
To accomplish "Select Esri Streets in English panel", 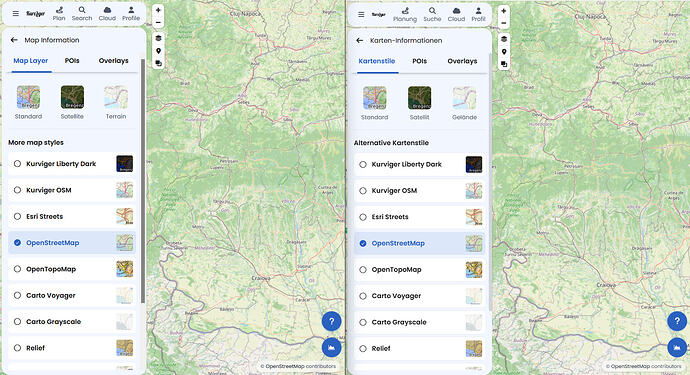I will (x=72, y=217).
